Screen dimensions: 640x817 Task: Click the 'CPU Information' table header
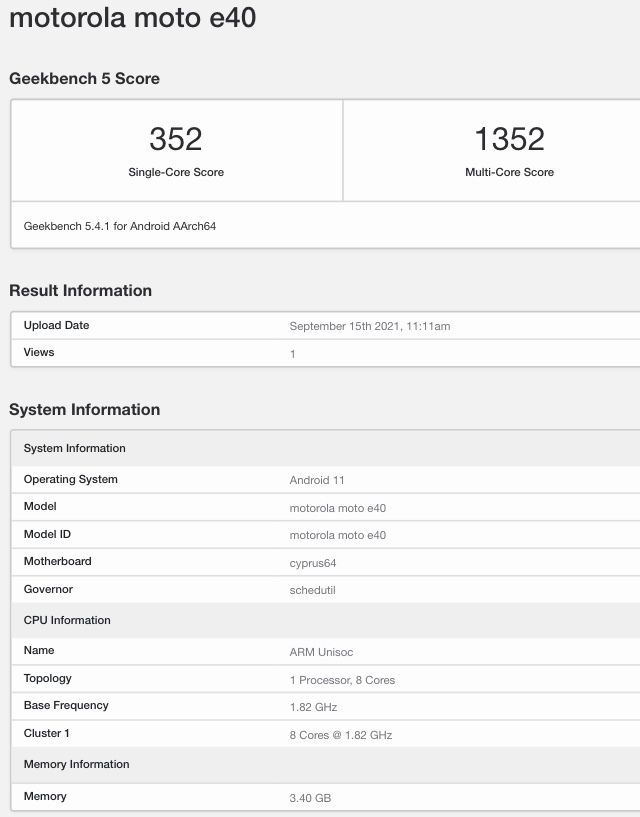(x=325, y=620)
